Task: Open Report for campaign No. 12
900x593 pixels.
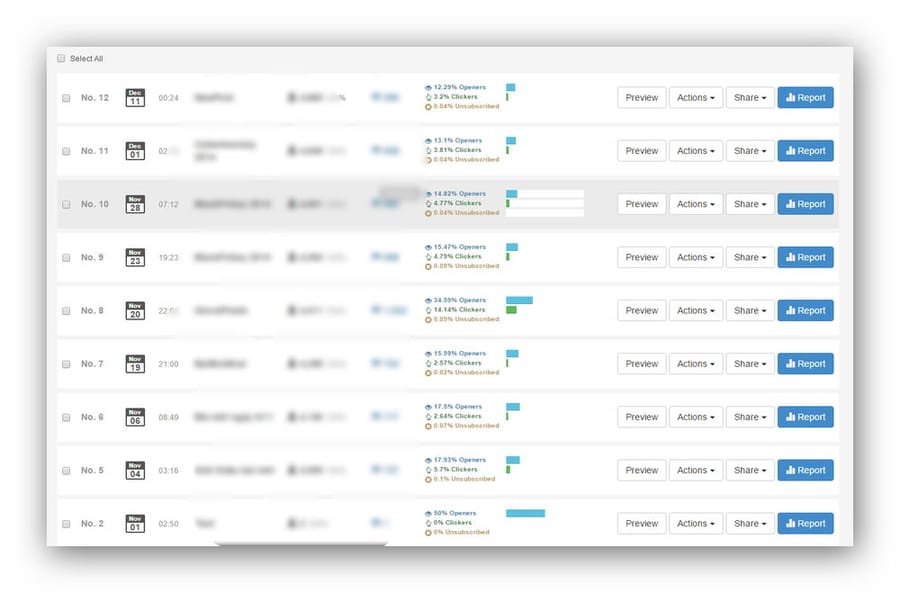Action: (805, 98)
